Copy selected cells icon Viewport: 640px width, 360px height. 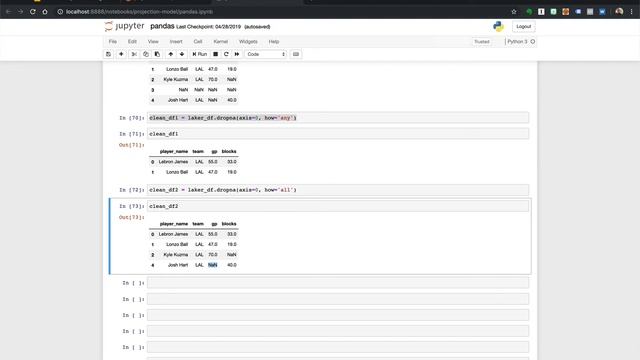[146, 54]
